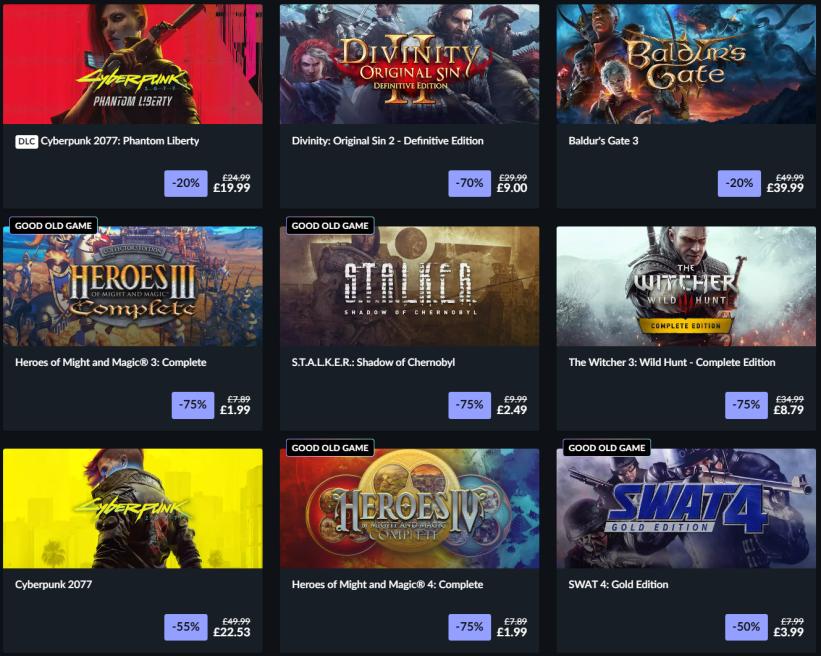Click the GOOD OLD GAME badge on SWAT 4

pyautogui.click(x=607, y=448)
